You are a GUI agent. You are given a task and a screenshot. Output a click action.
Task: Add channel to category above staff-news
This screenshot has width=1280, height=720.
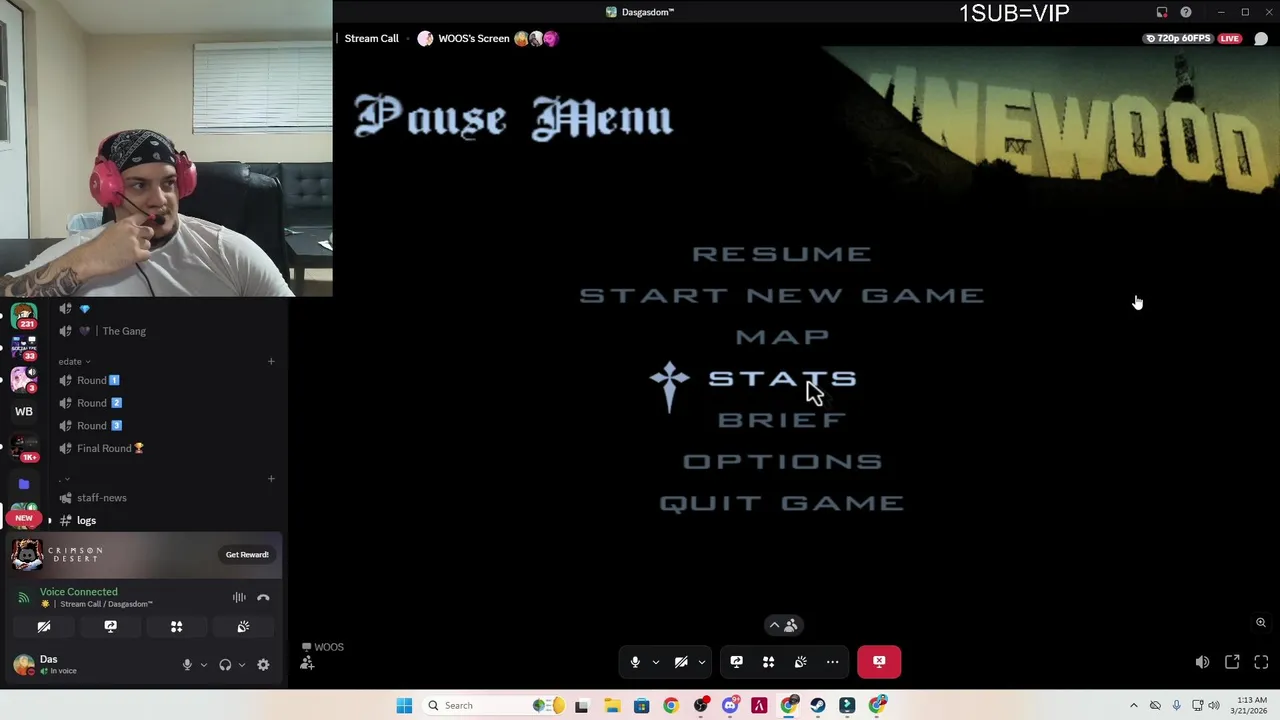pyautogui.click(x=271, y=478)
